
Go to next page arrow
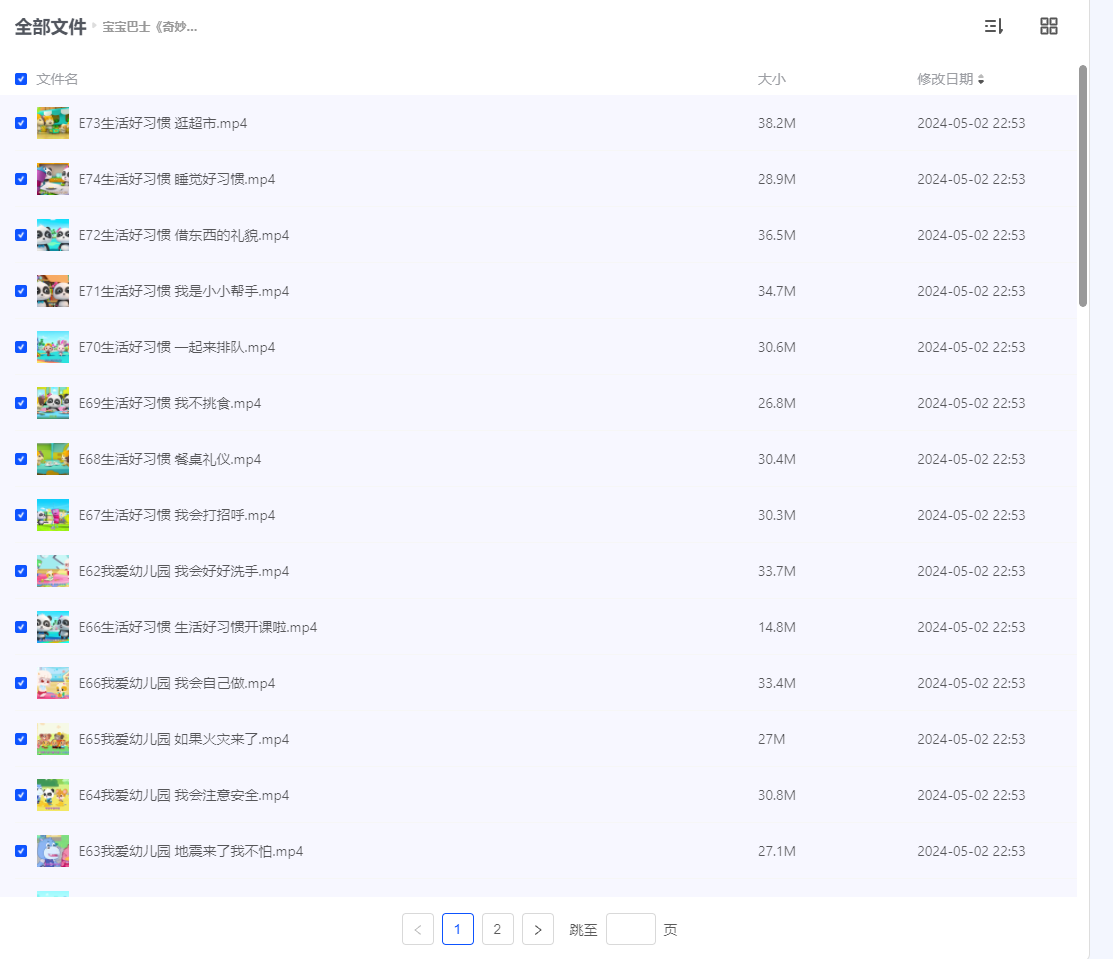coord(537,929)
